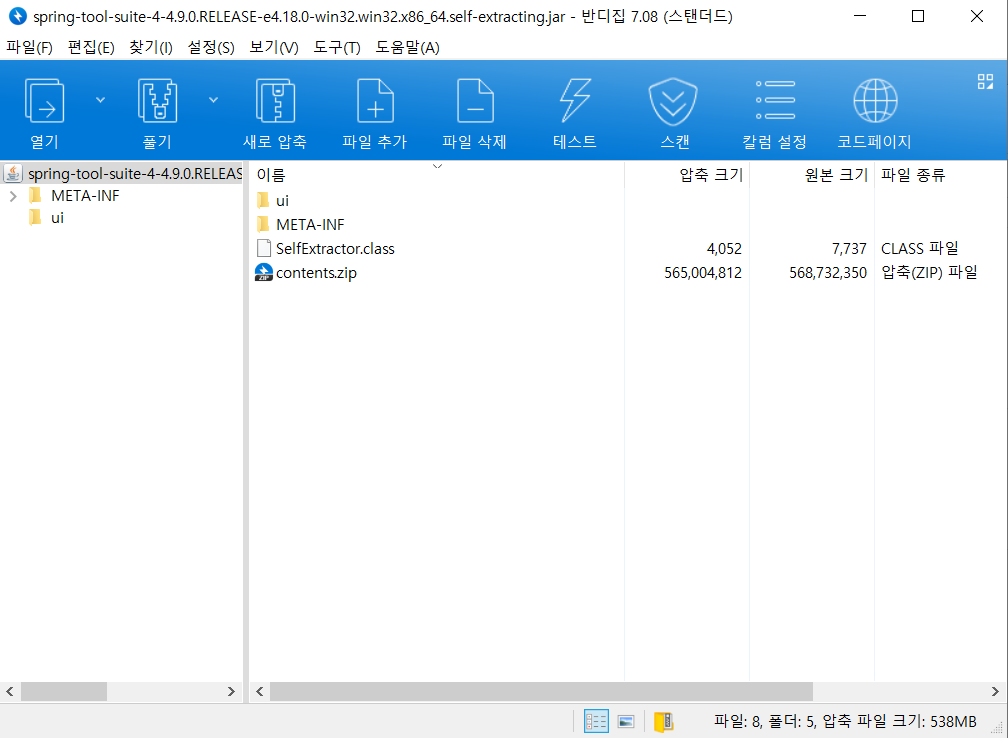Maximize the Bandizip window

coord(918,16)
